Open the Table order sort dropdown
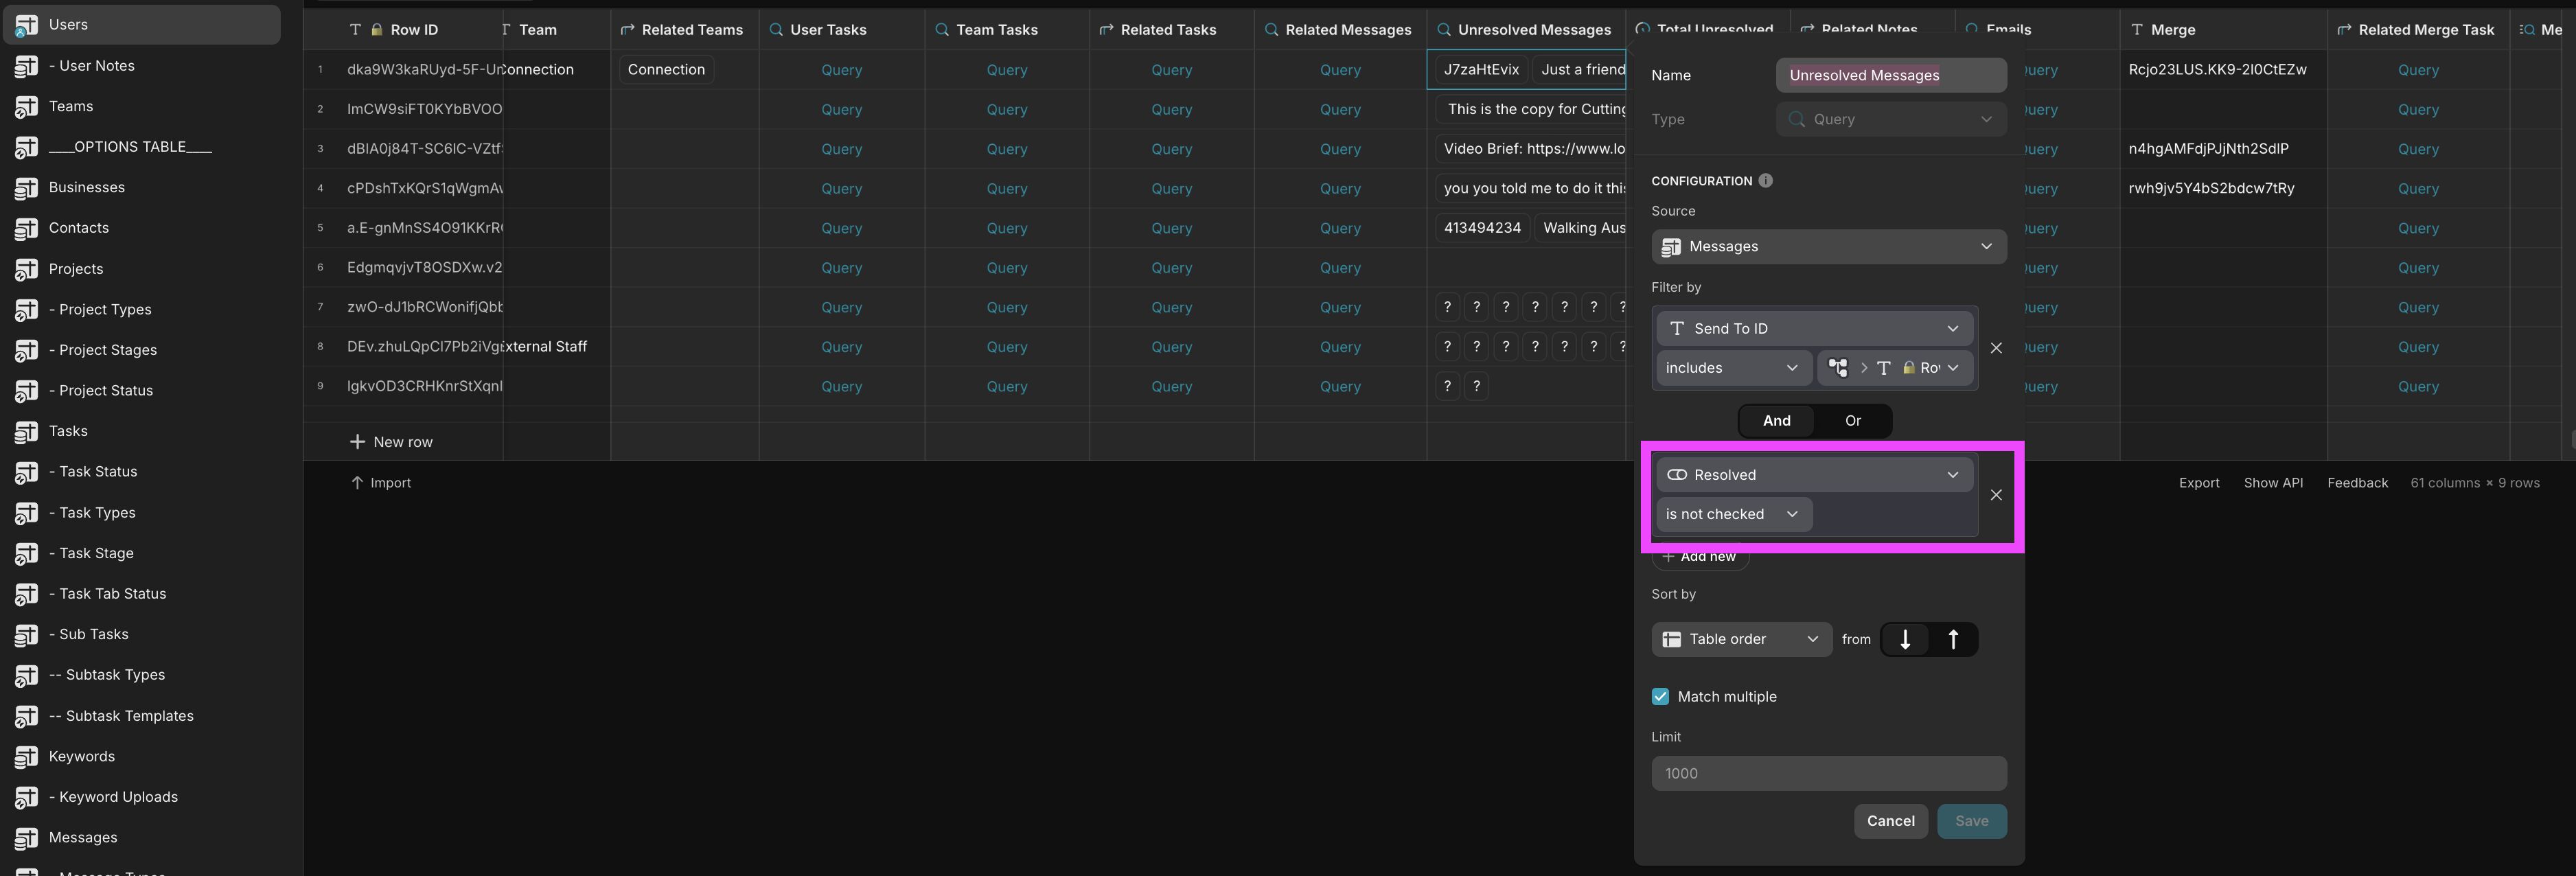Image resolution: width=2576 pixels, height=876 pixels. (1741, 639)
